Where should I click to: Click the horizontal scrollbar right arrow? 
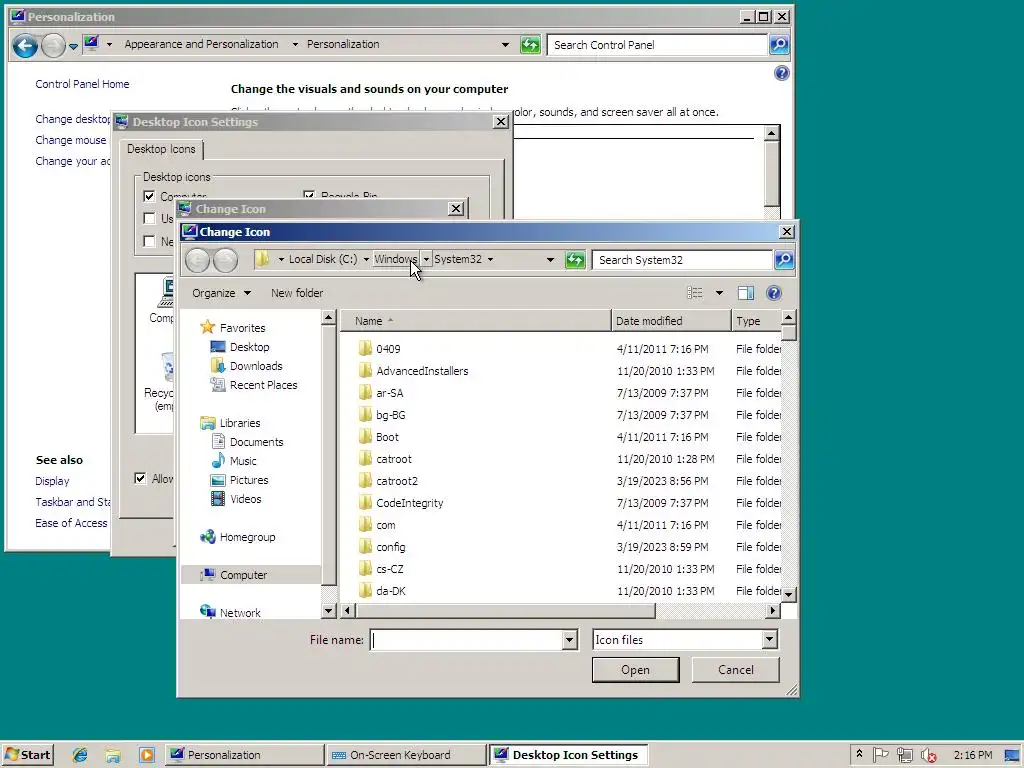pyautogui.click(x=773, y=611)
